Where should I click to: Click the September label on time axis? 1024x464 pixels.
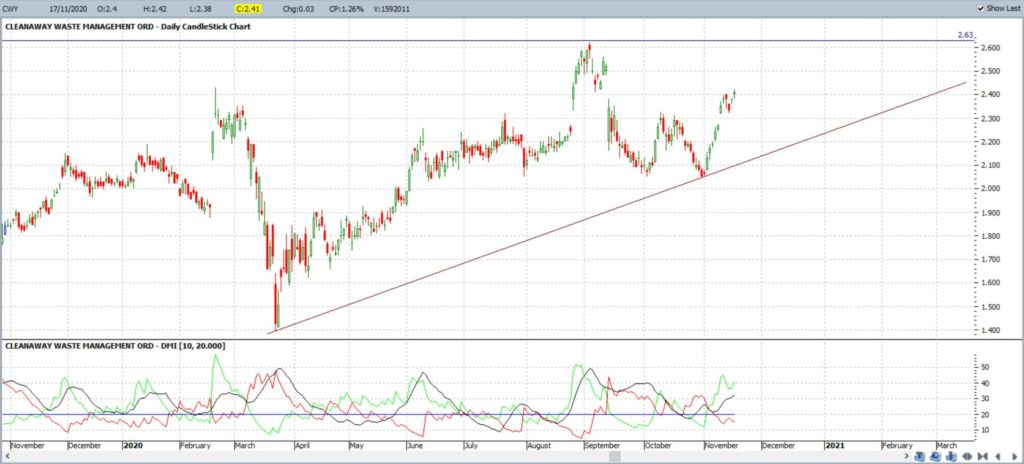click(604, 446)
